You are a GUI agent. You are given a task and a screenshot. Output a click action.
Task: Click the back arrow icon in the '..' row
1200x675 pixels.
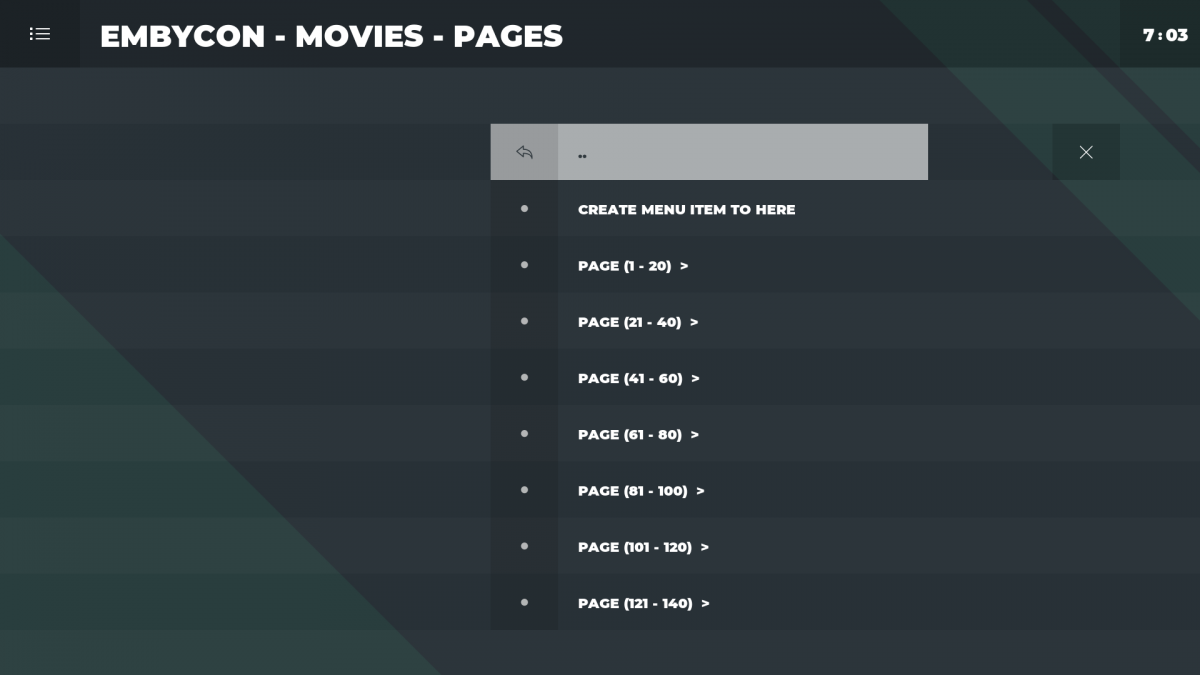[x=524, y=152]
